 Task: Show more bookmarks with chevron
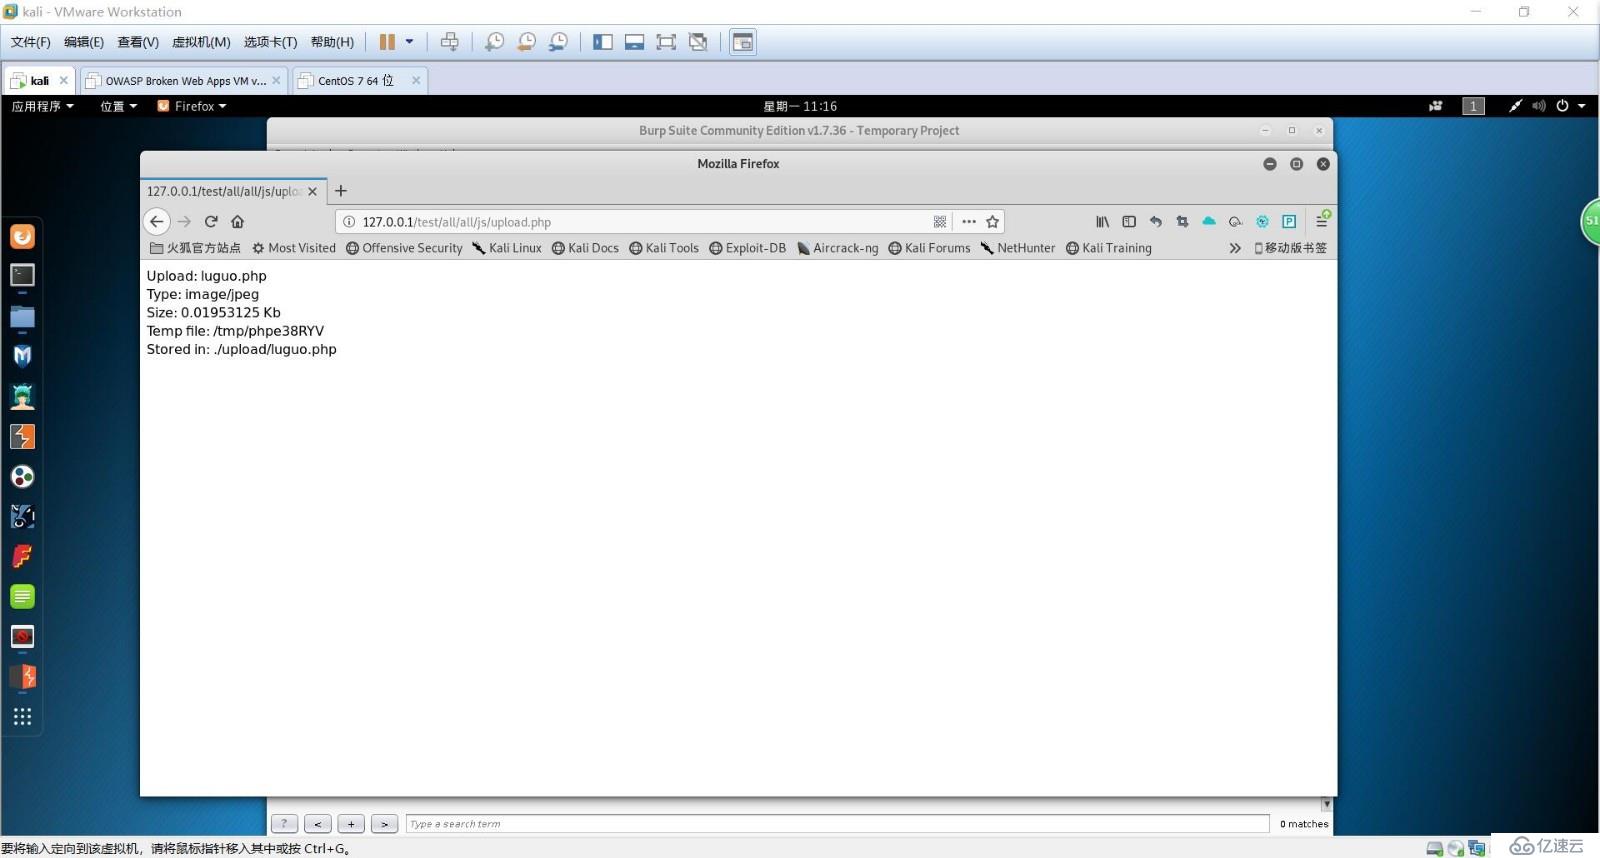(1235, 248)
